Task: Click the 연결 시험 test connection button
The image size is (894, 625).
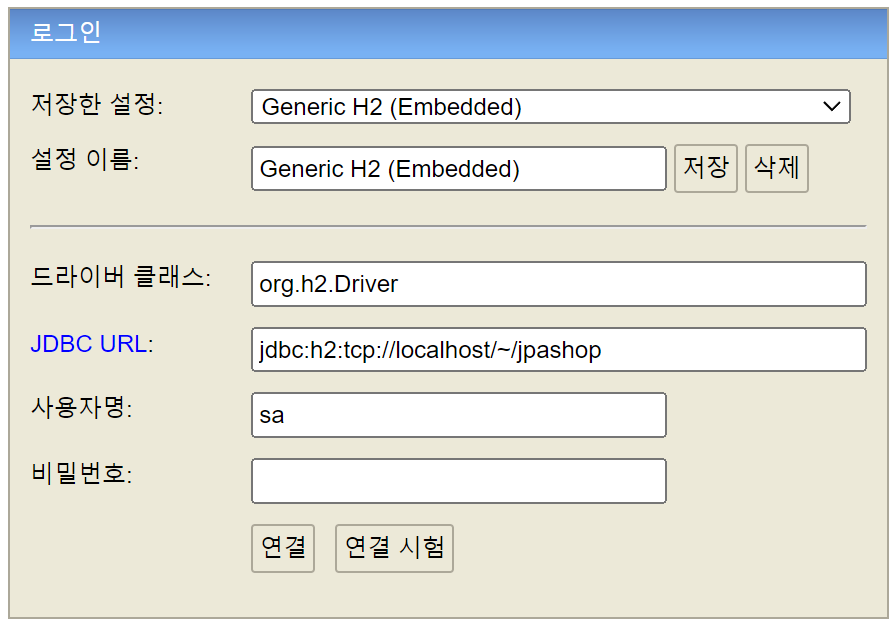Action: tap(394, 548)
